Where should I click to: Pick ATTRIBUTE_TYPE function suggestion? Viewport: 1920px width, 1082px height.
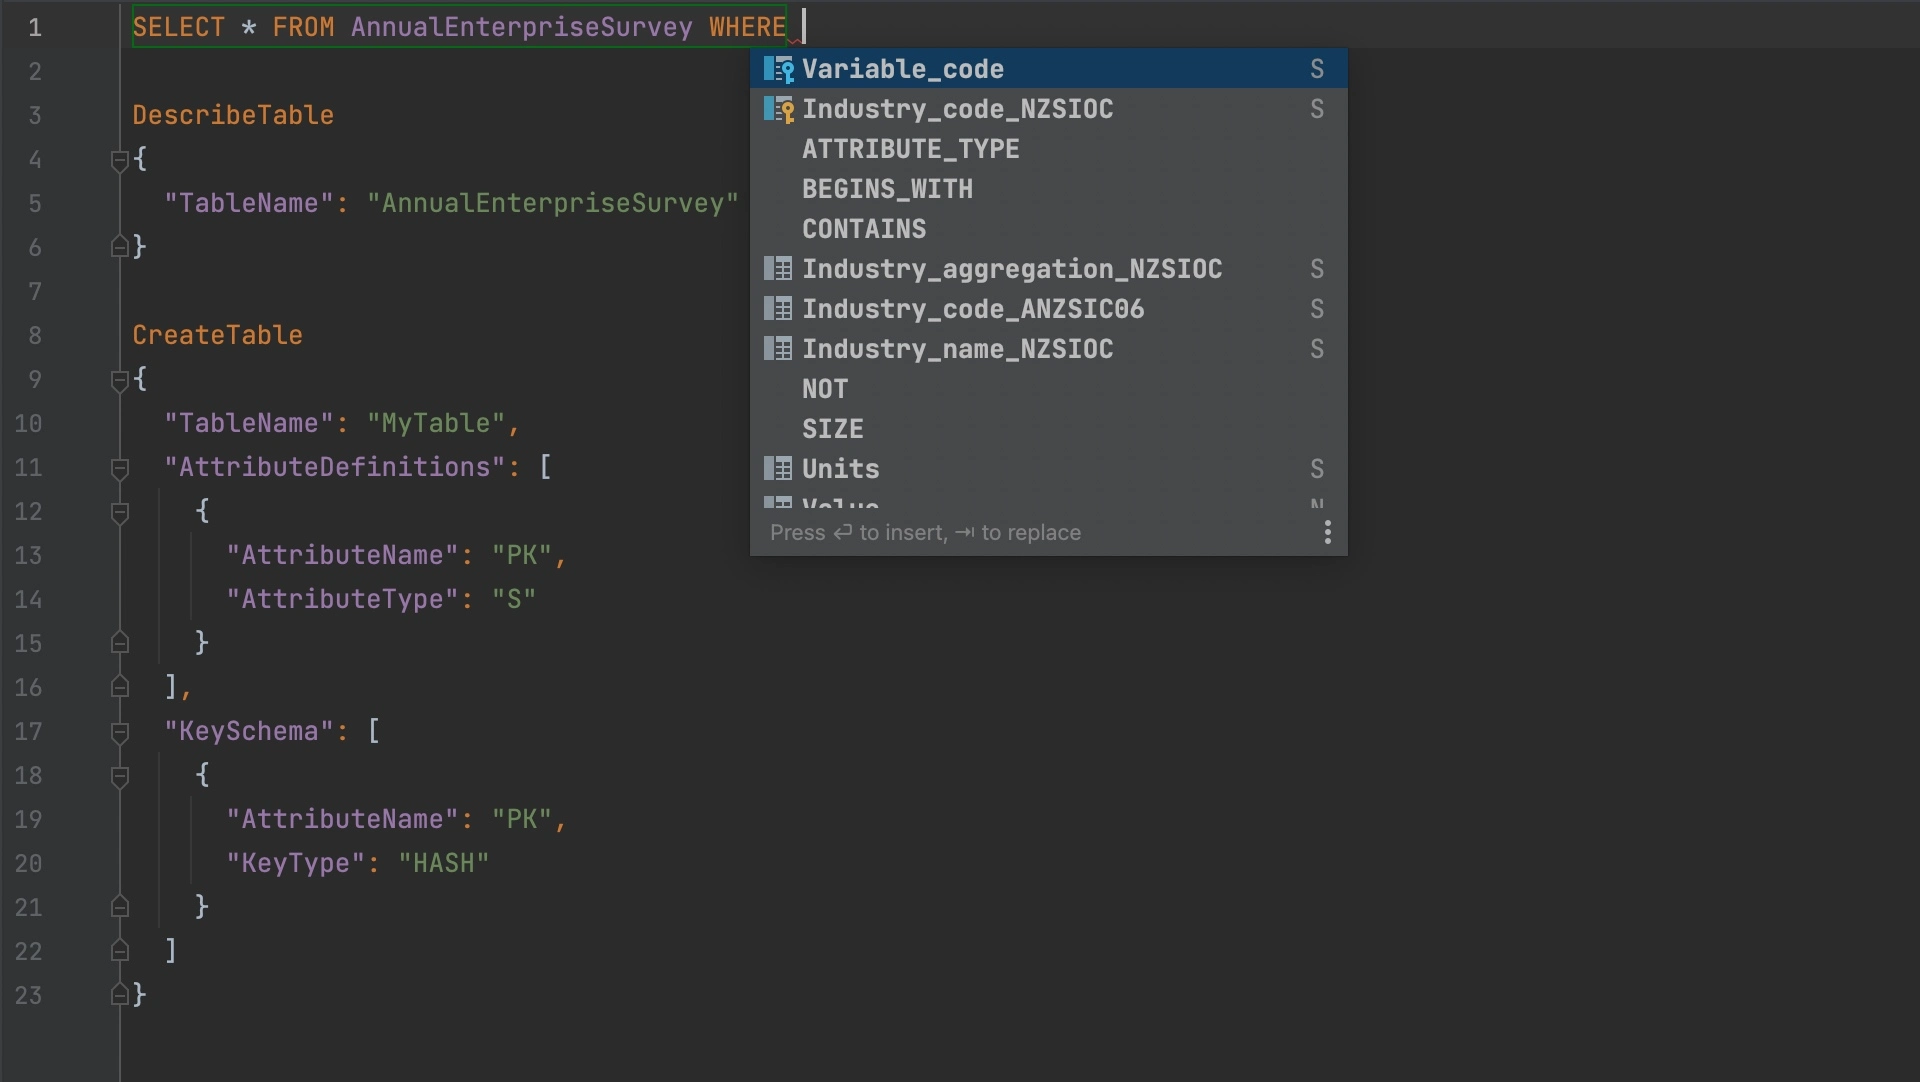(x=1048, y=149)
